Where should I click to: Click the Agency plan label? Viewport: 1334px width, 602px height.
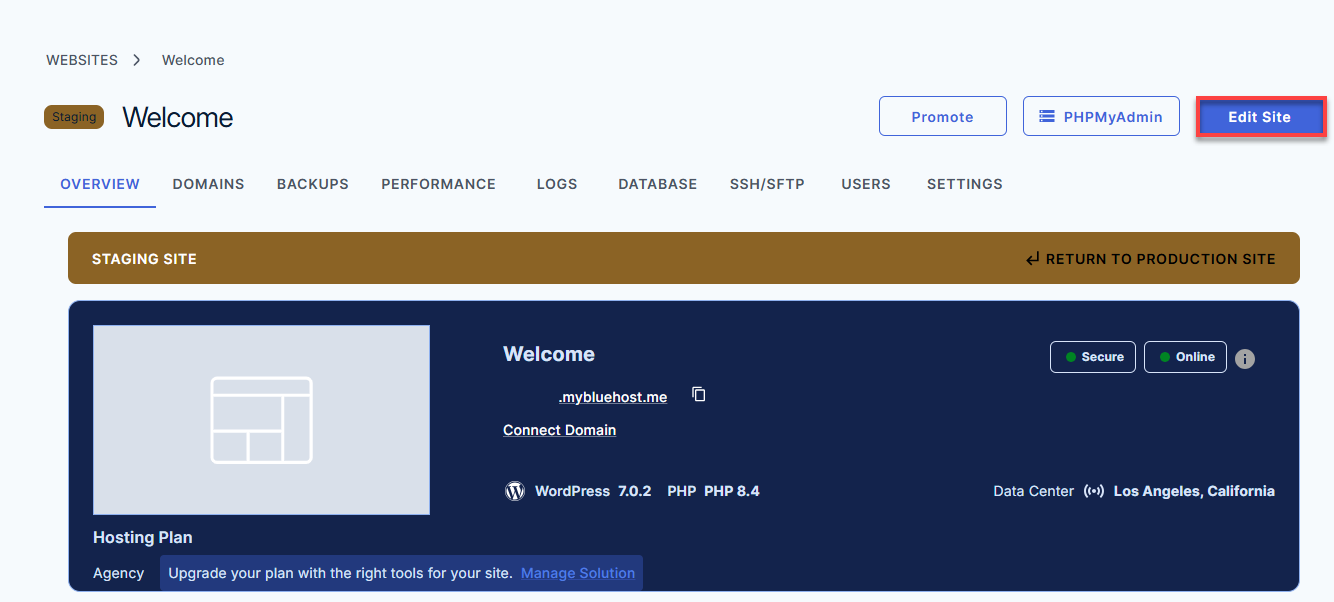pos(119,573)
